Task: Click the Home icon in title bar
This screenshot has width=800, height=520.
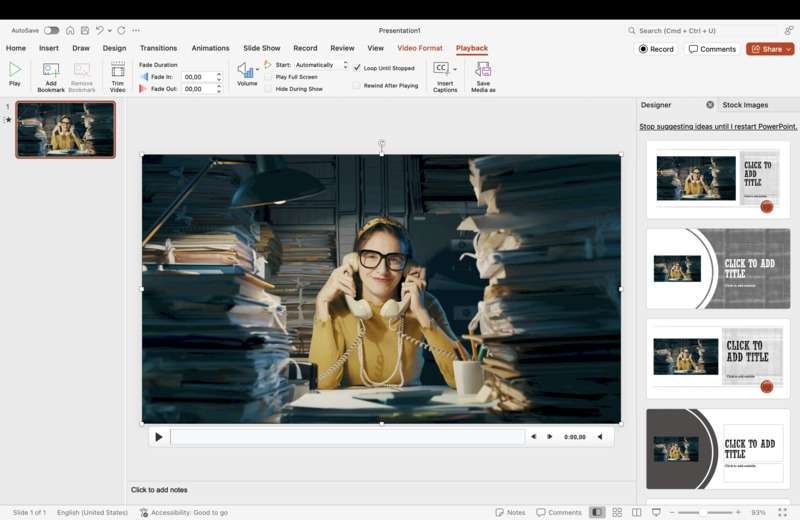Action: [70, 31]
